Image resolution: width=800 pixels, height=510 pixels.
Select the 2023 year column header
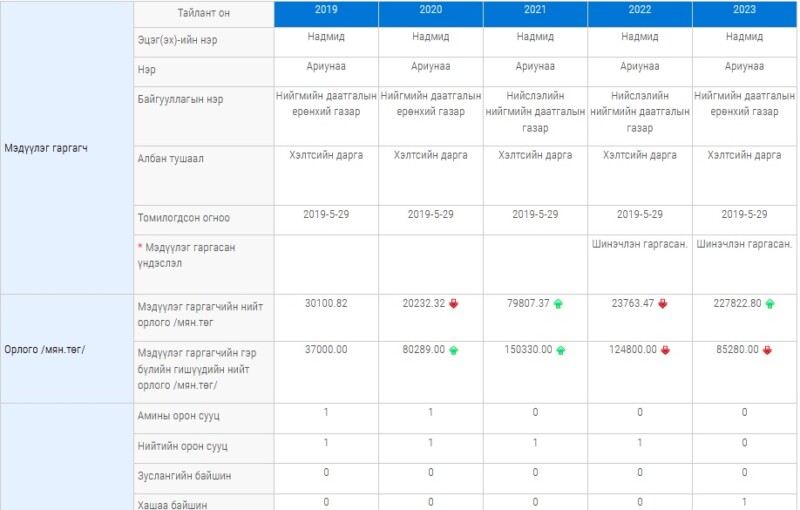tap(744, 13)
